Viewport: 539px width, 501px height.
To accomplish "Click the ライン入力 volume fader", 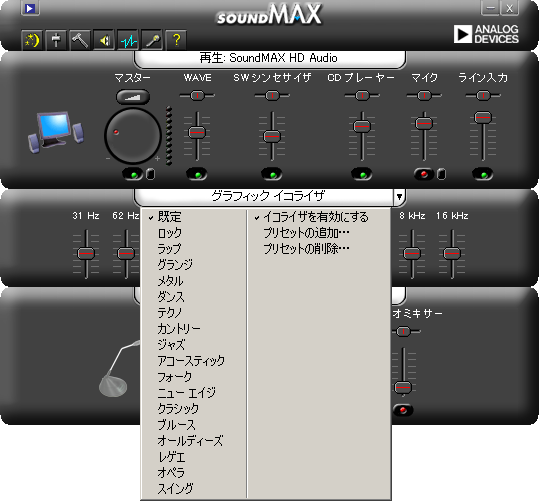I will (483, 117).
